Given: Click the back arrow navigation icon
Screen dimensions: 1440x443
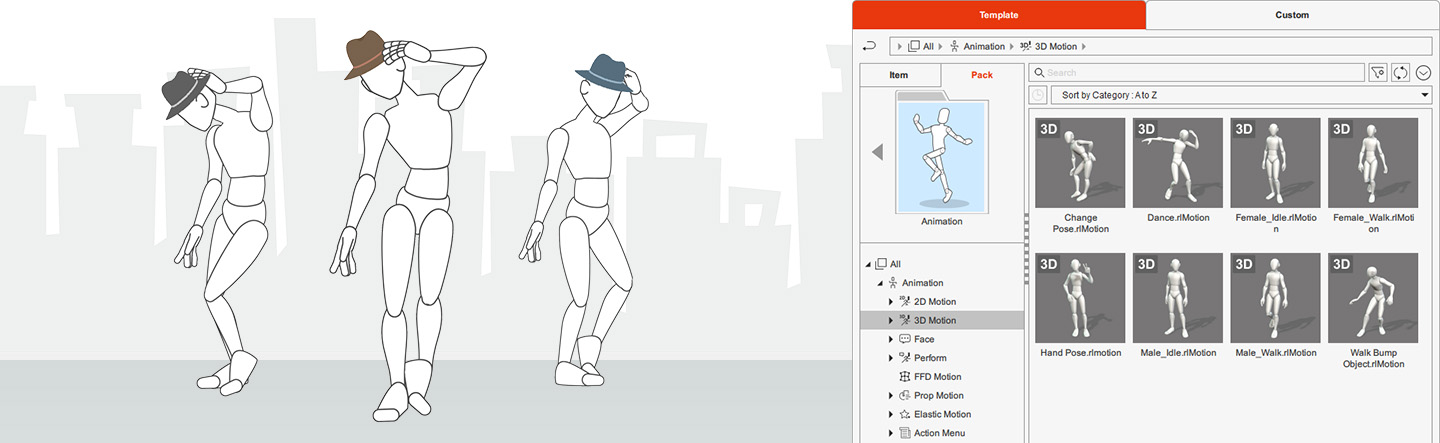Looking at the screenshot, I should 869,46.
